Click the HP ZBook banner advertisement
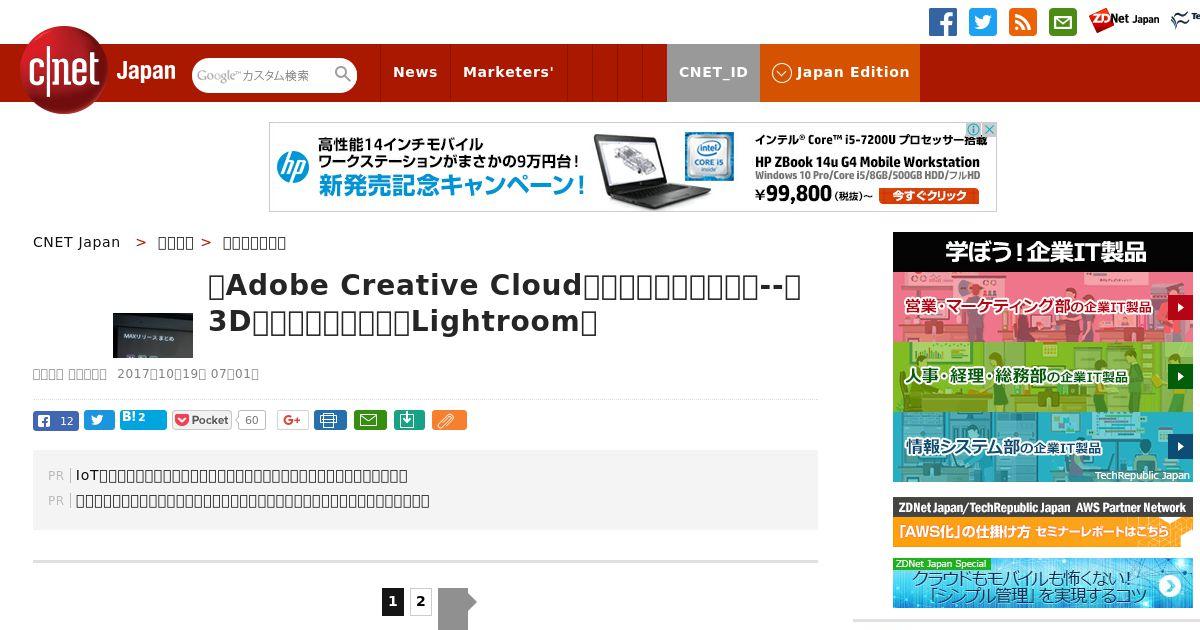Viewport: 1200px width, 630px height. coord(633,167)
